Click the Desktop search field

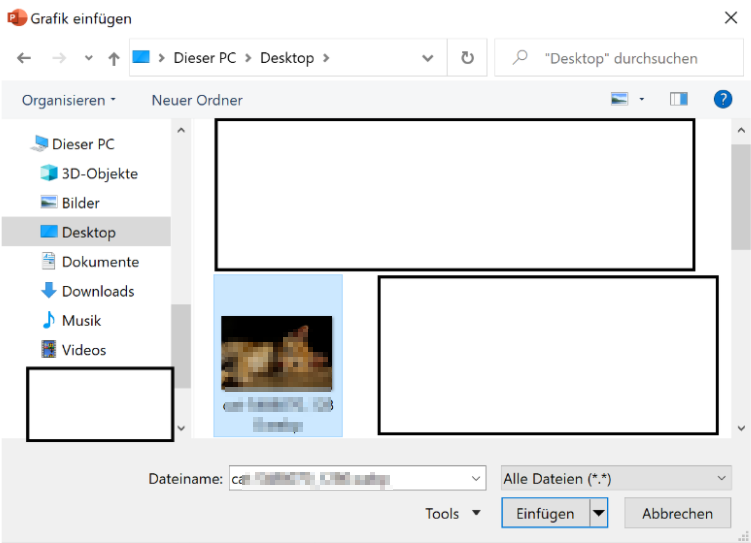[619, 58]
